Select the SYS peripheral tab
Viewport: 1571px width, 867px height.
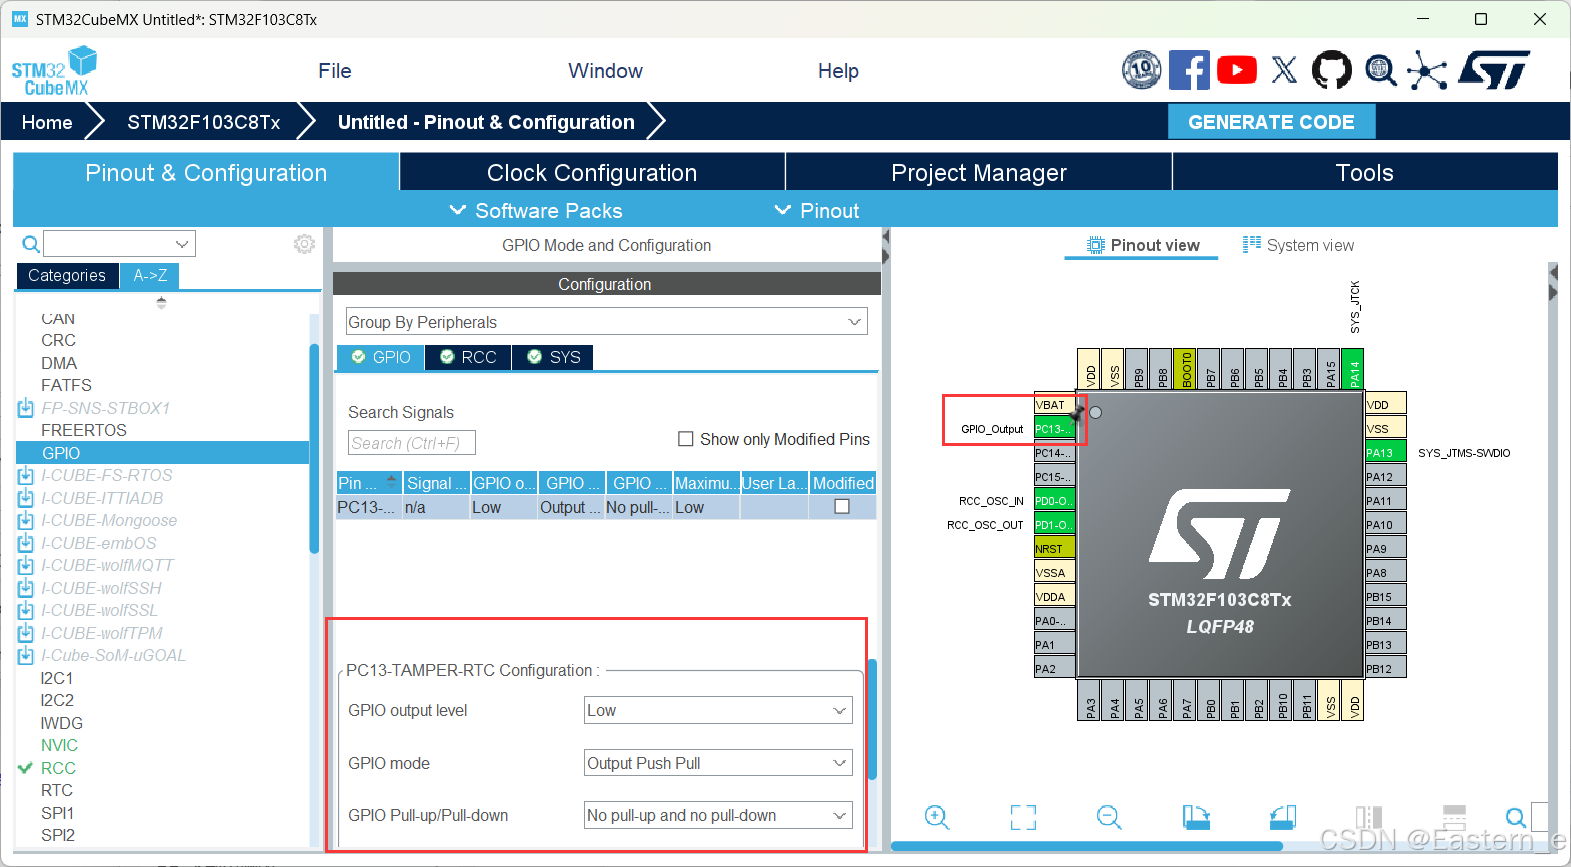(x=553, y=357)
